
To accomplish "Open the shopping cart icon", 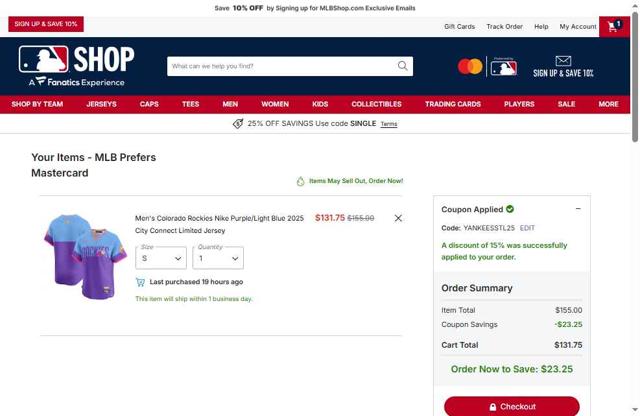I will tap(614, 27).
